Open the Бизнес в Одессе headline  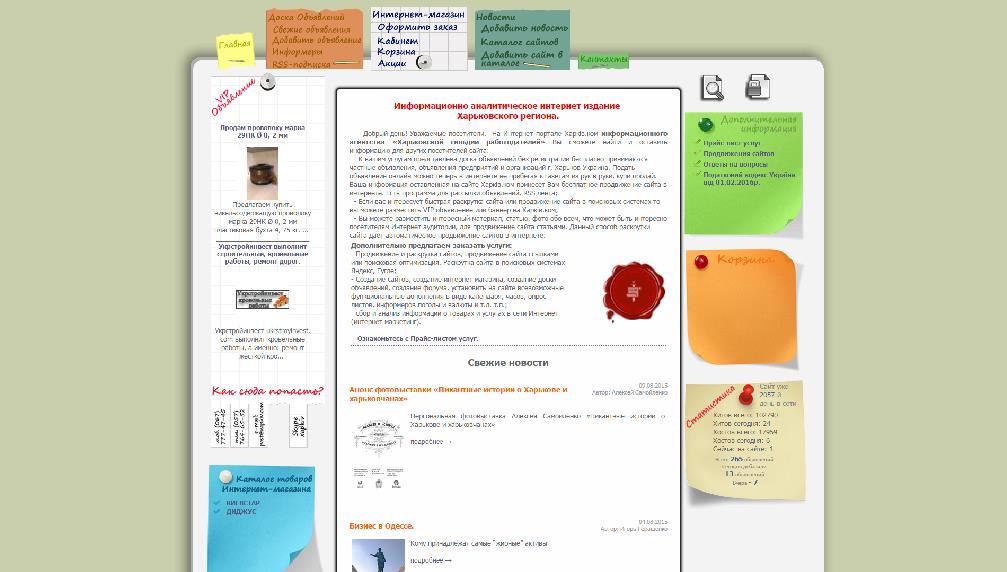pos(381,526)
